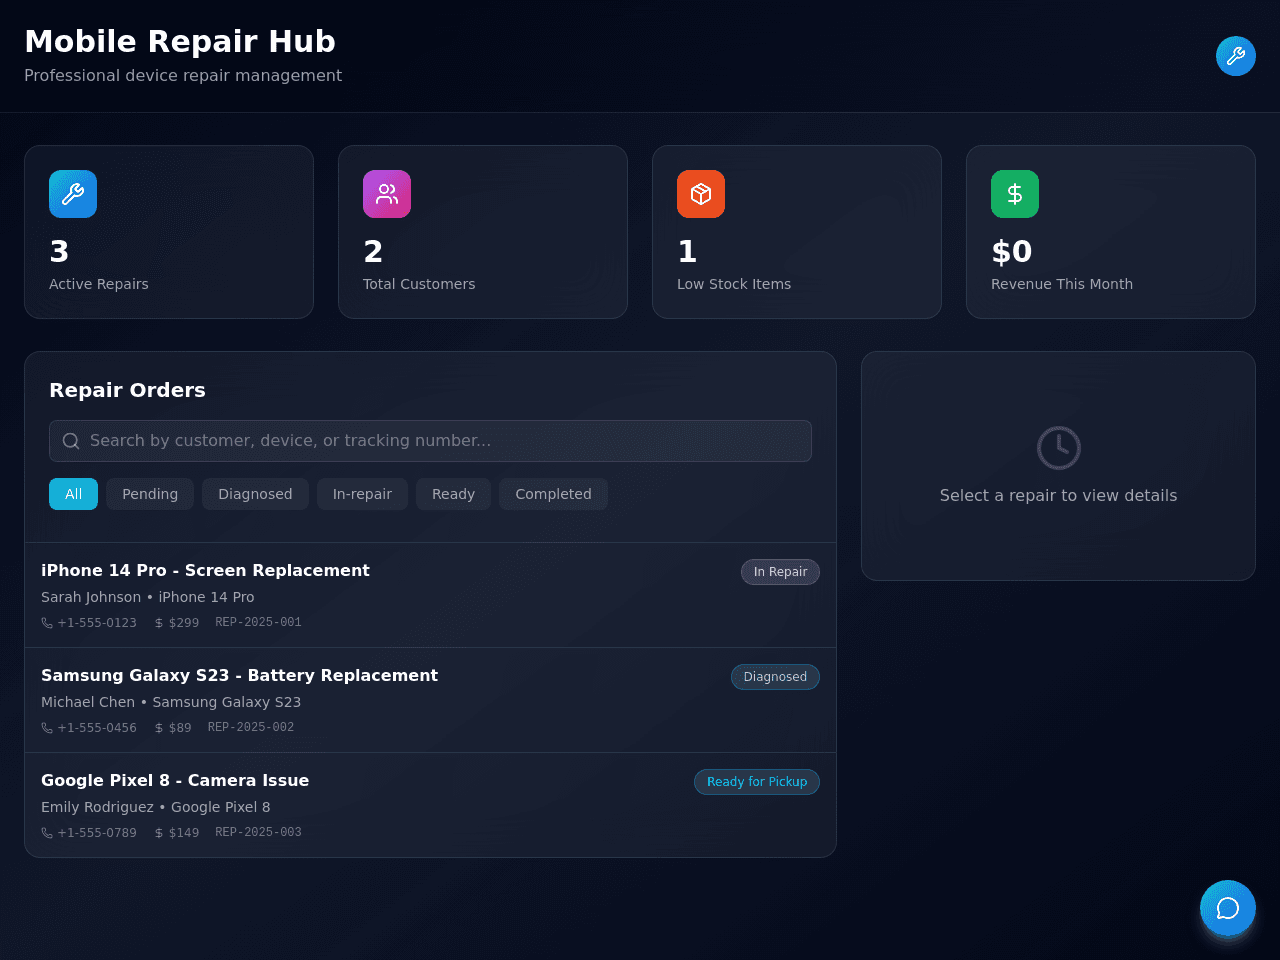Click the Diagnosed status badge on Samsung order
1280x960 pixels.
(775, 677)
